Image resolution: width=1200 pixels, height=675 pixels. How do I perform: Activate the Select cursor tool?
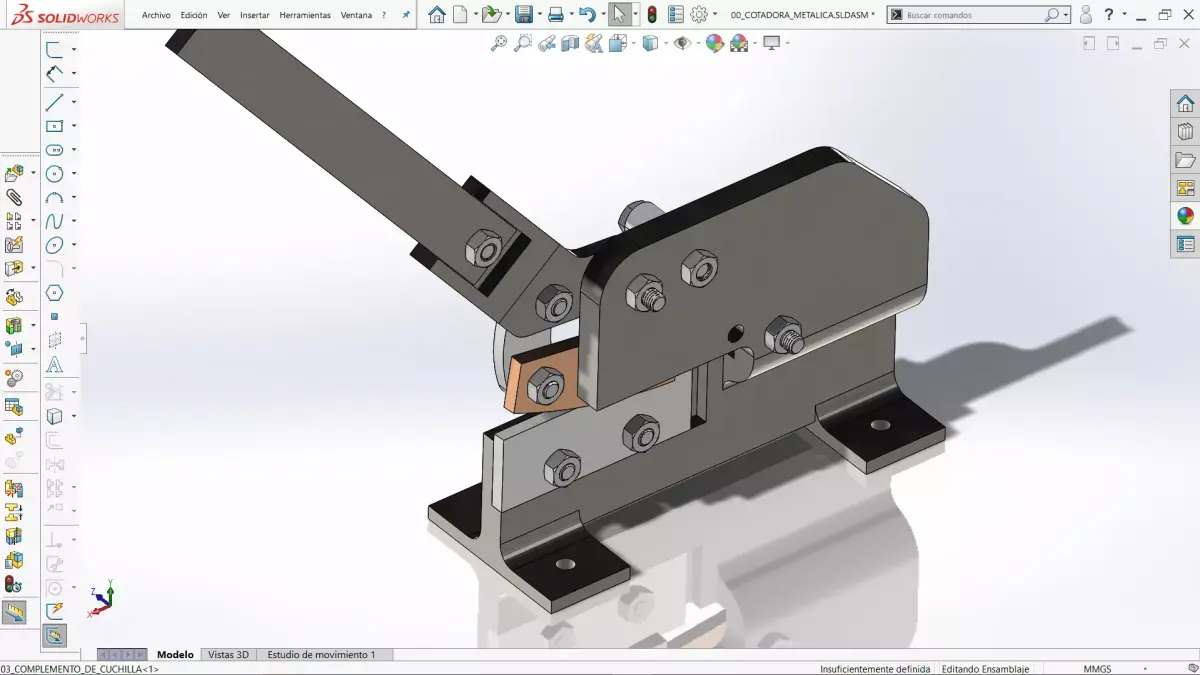[620, 15]
